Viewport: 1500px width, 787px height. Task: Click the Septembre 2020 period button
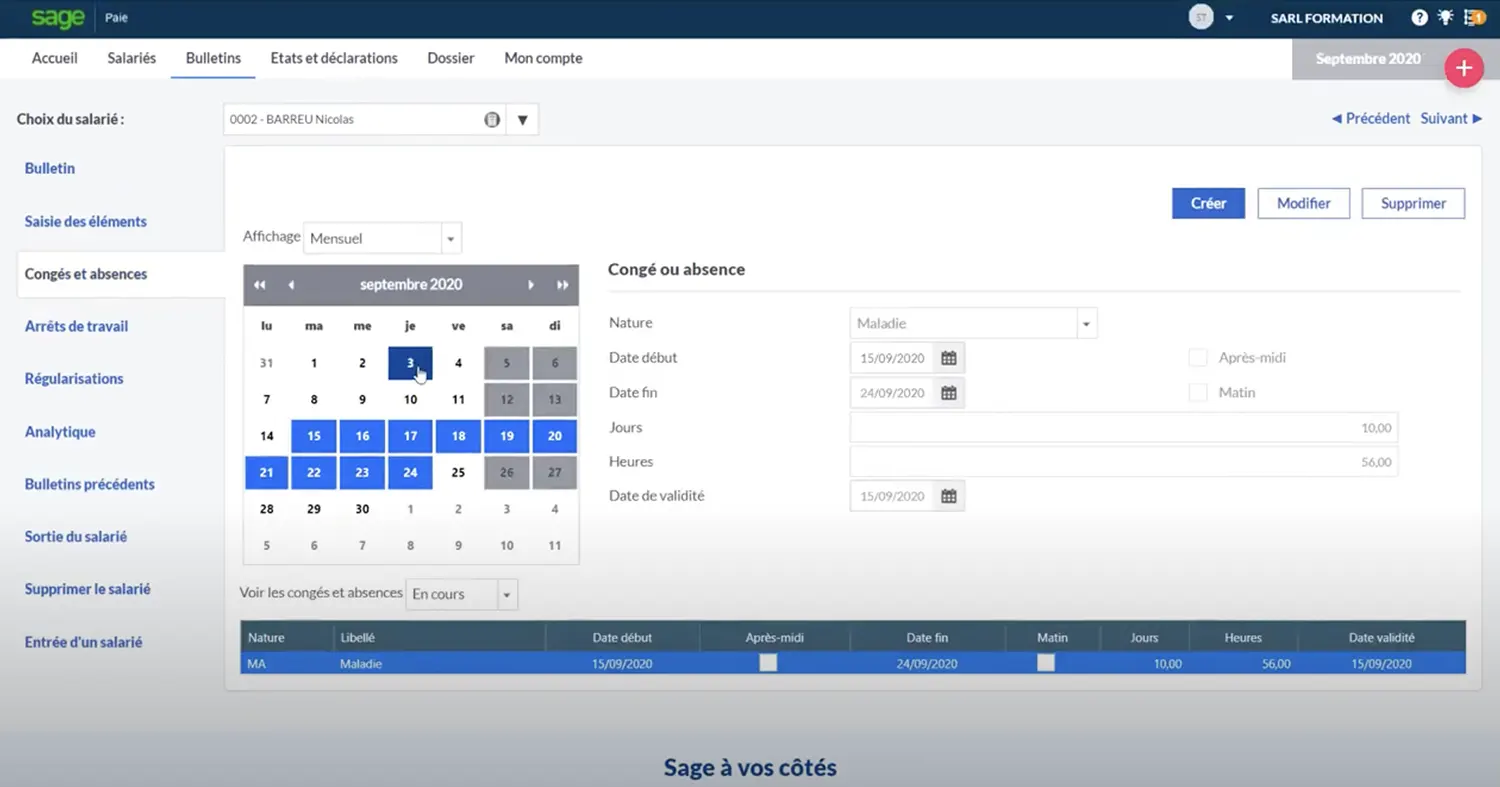pos(1368,59)
